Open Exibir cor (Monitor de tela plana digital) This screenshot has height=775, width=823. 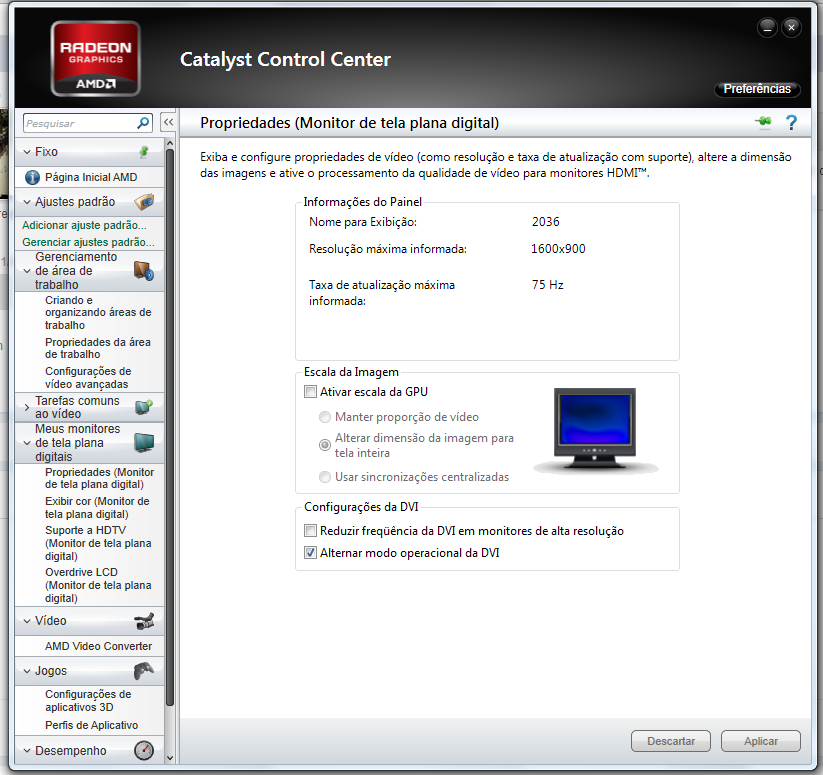[97, 507]
